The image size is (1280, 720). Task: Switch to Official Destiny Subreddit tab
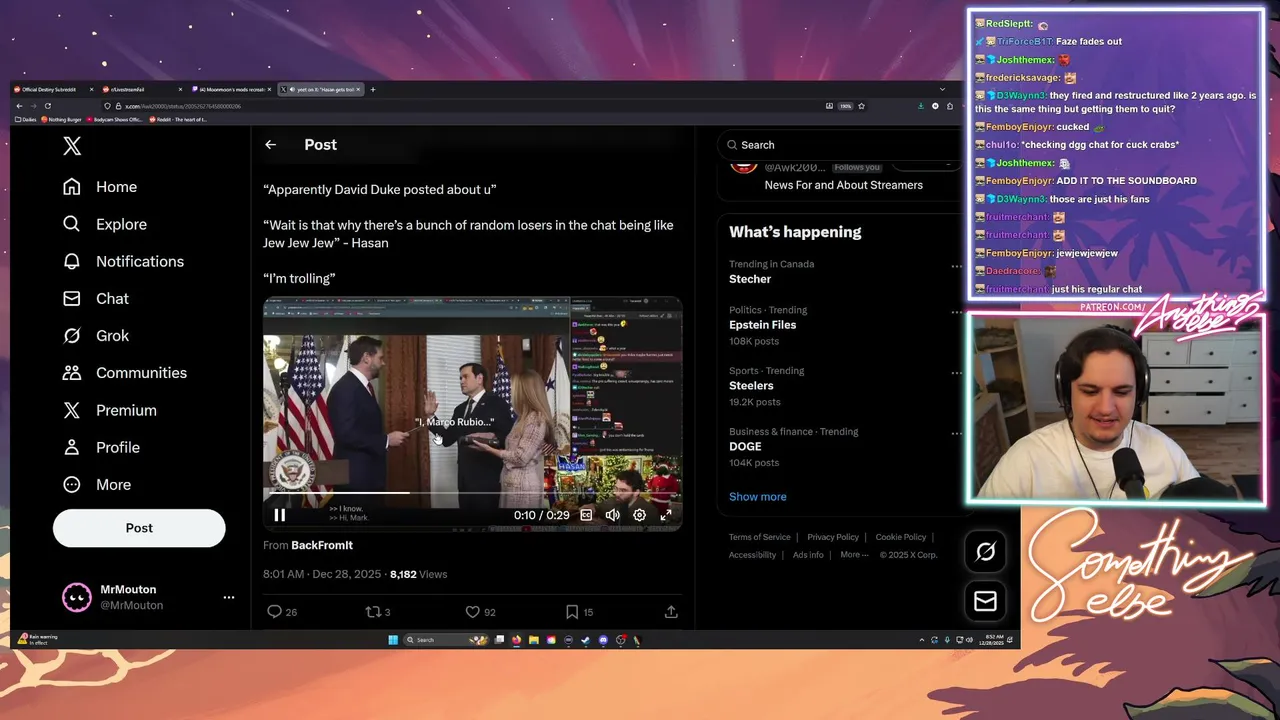pos(52,89)
